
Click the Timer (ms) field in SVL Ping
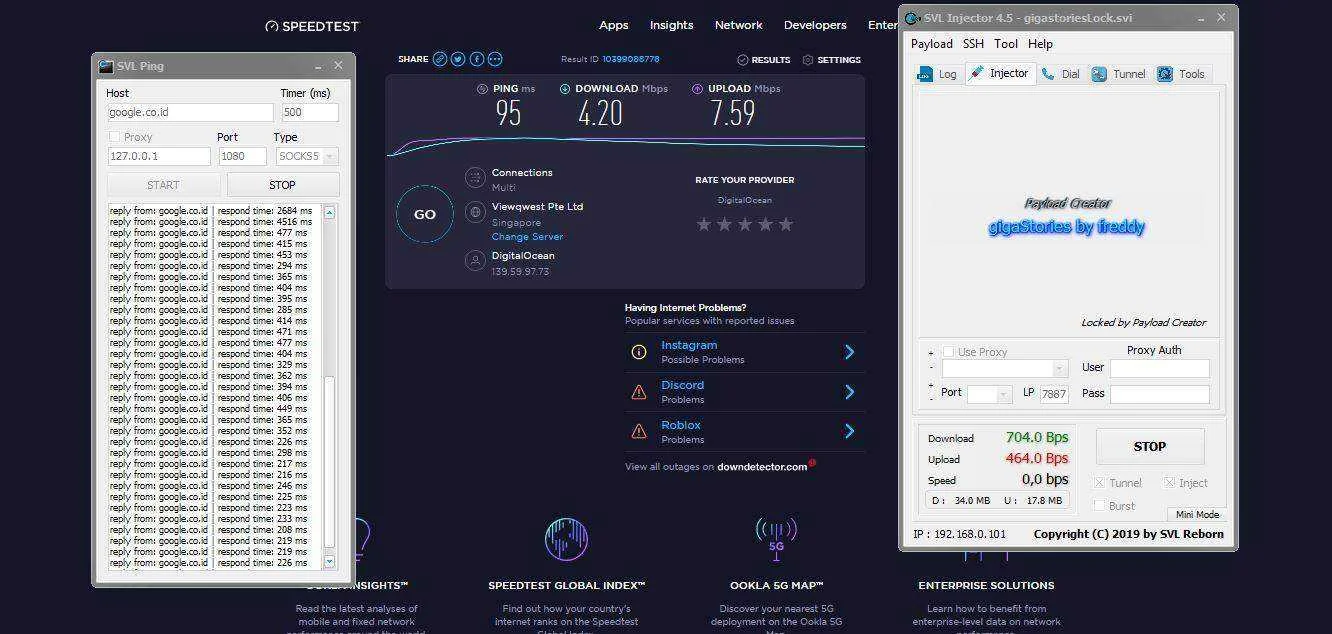310,113
